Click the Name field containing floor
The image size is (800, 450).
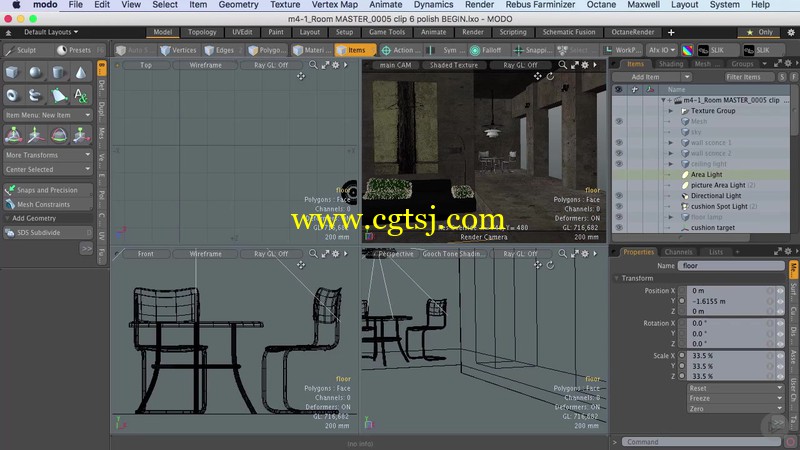click(731, 265)
